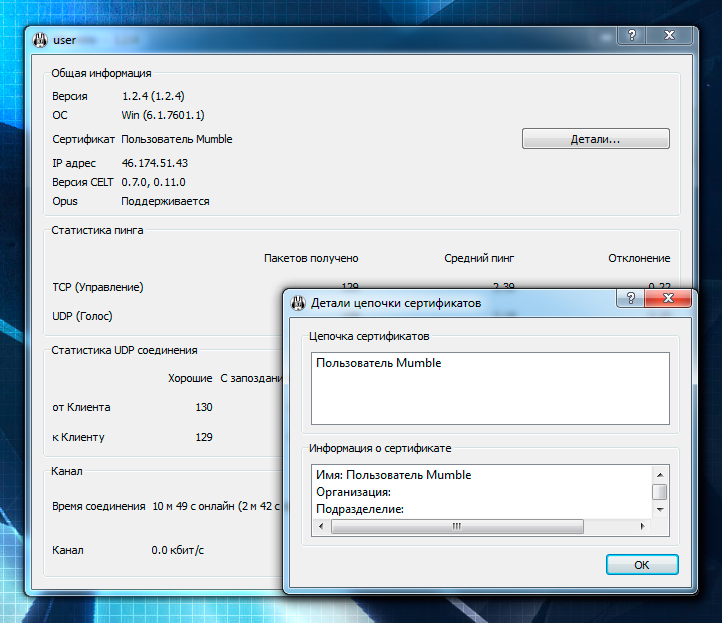This screenshot has height=623, width=722.
Task: Click bandwidth value 0.0 кбит/с
Action: 178,550
